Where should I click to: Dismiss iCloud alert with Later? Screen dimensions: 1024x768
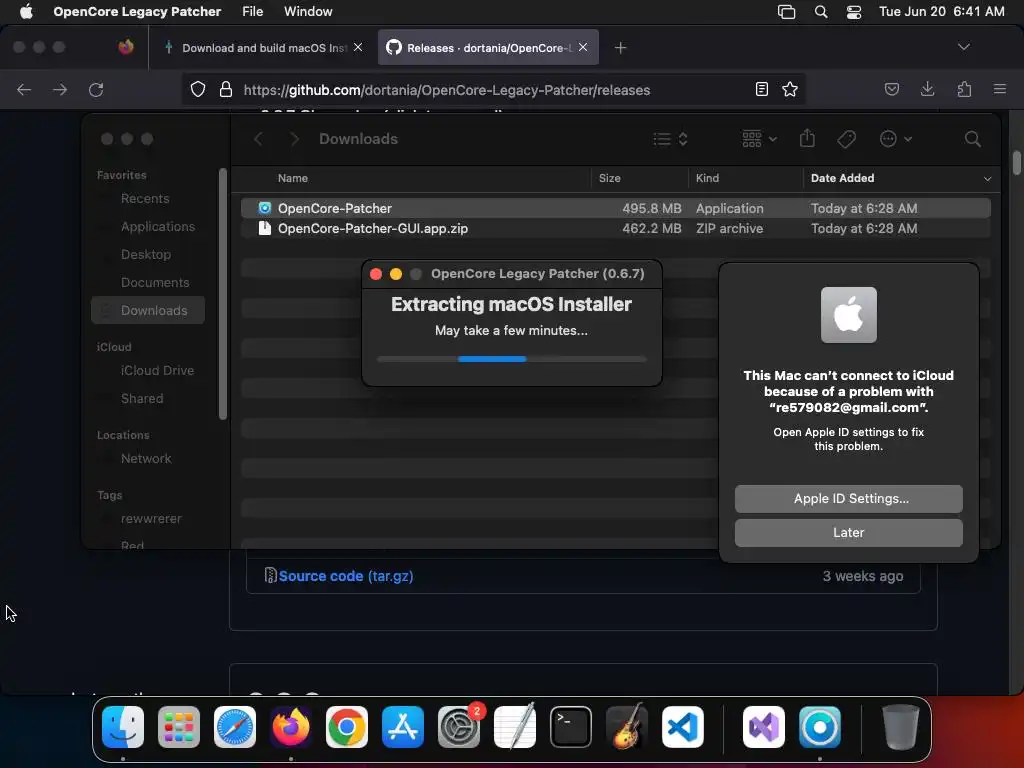[848, 533]
